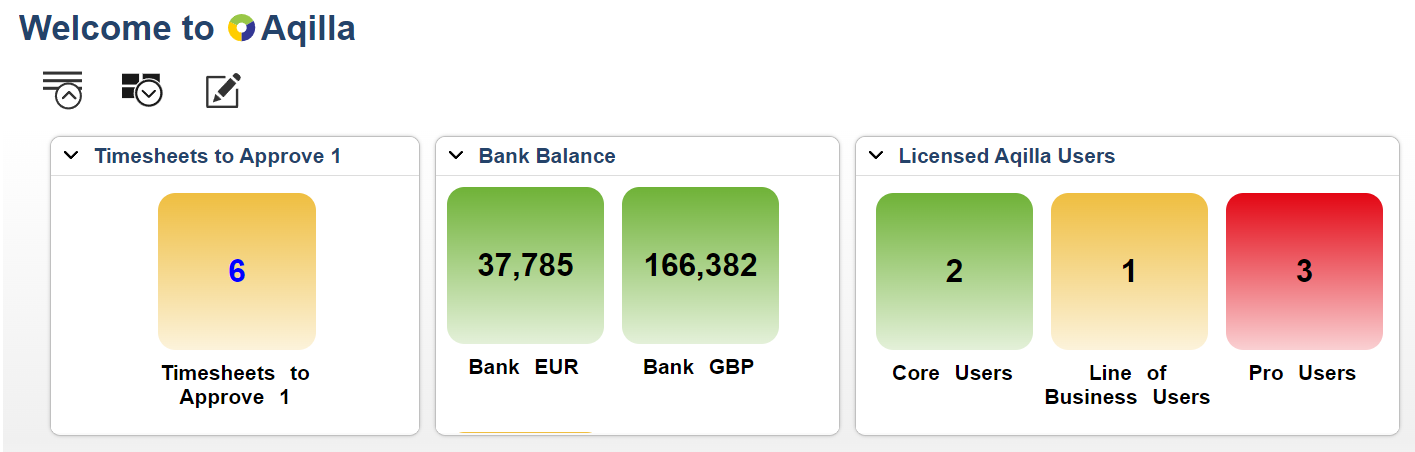Open the edit dashboard pencil icon

[x=223, y=90]
